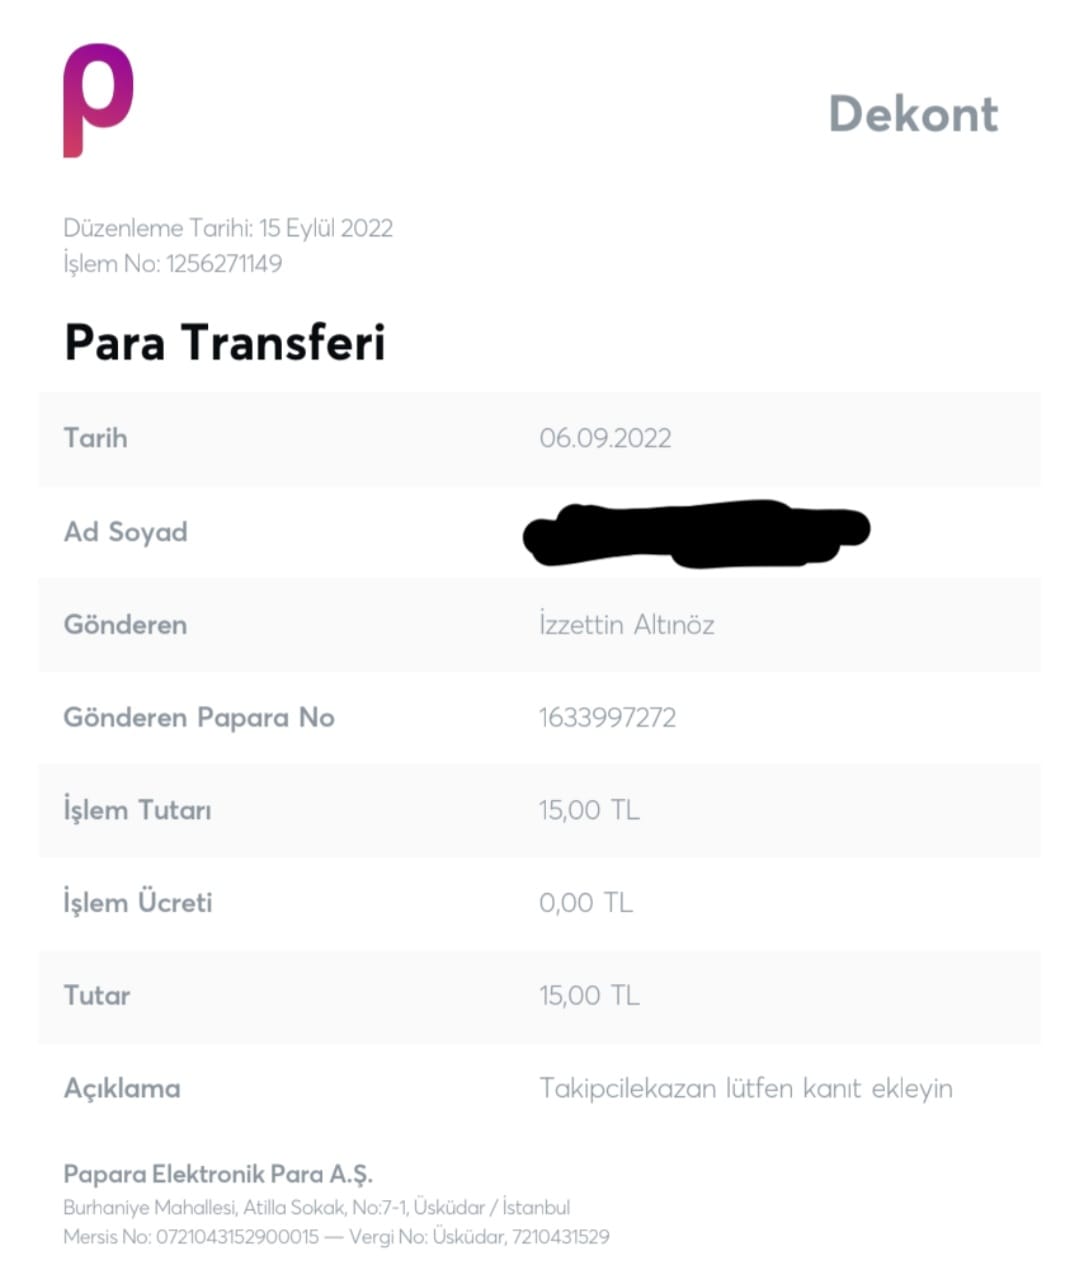Click the İşlem Tutarı value 15,00 TL

(589, 810)
